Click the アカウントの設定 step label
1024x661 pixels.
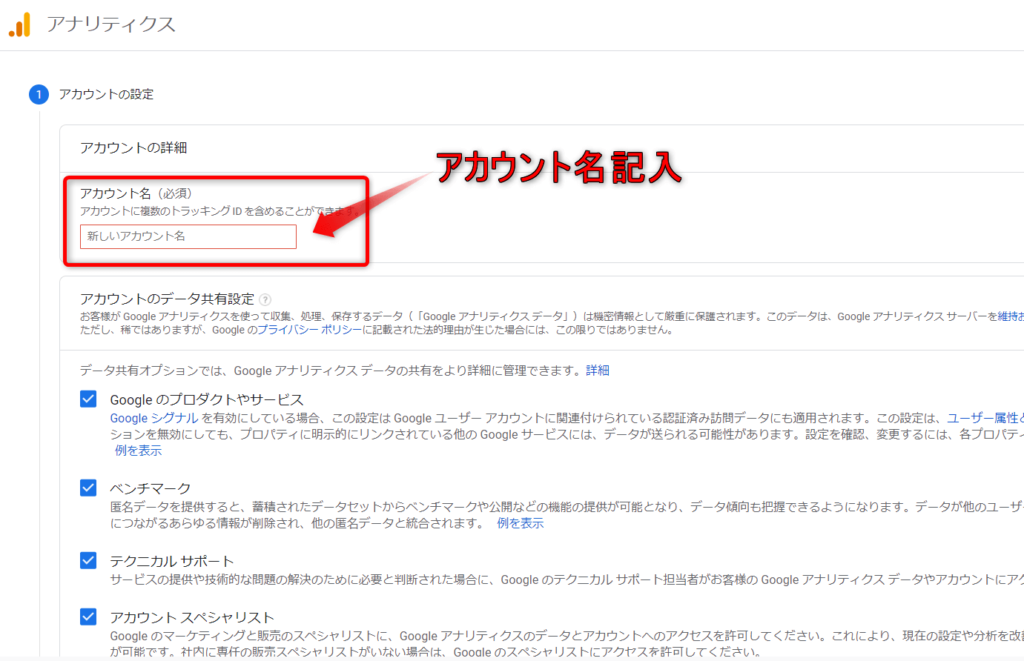(106, 95)
